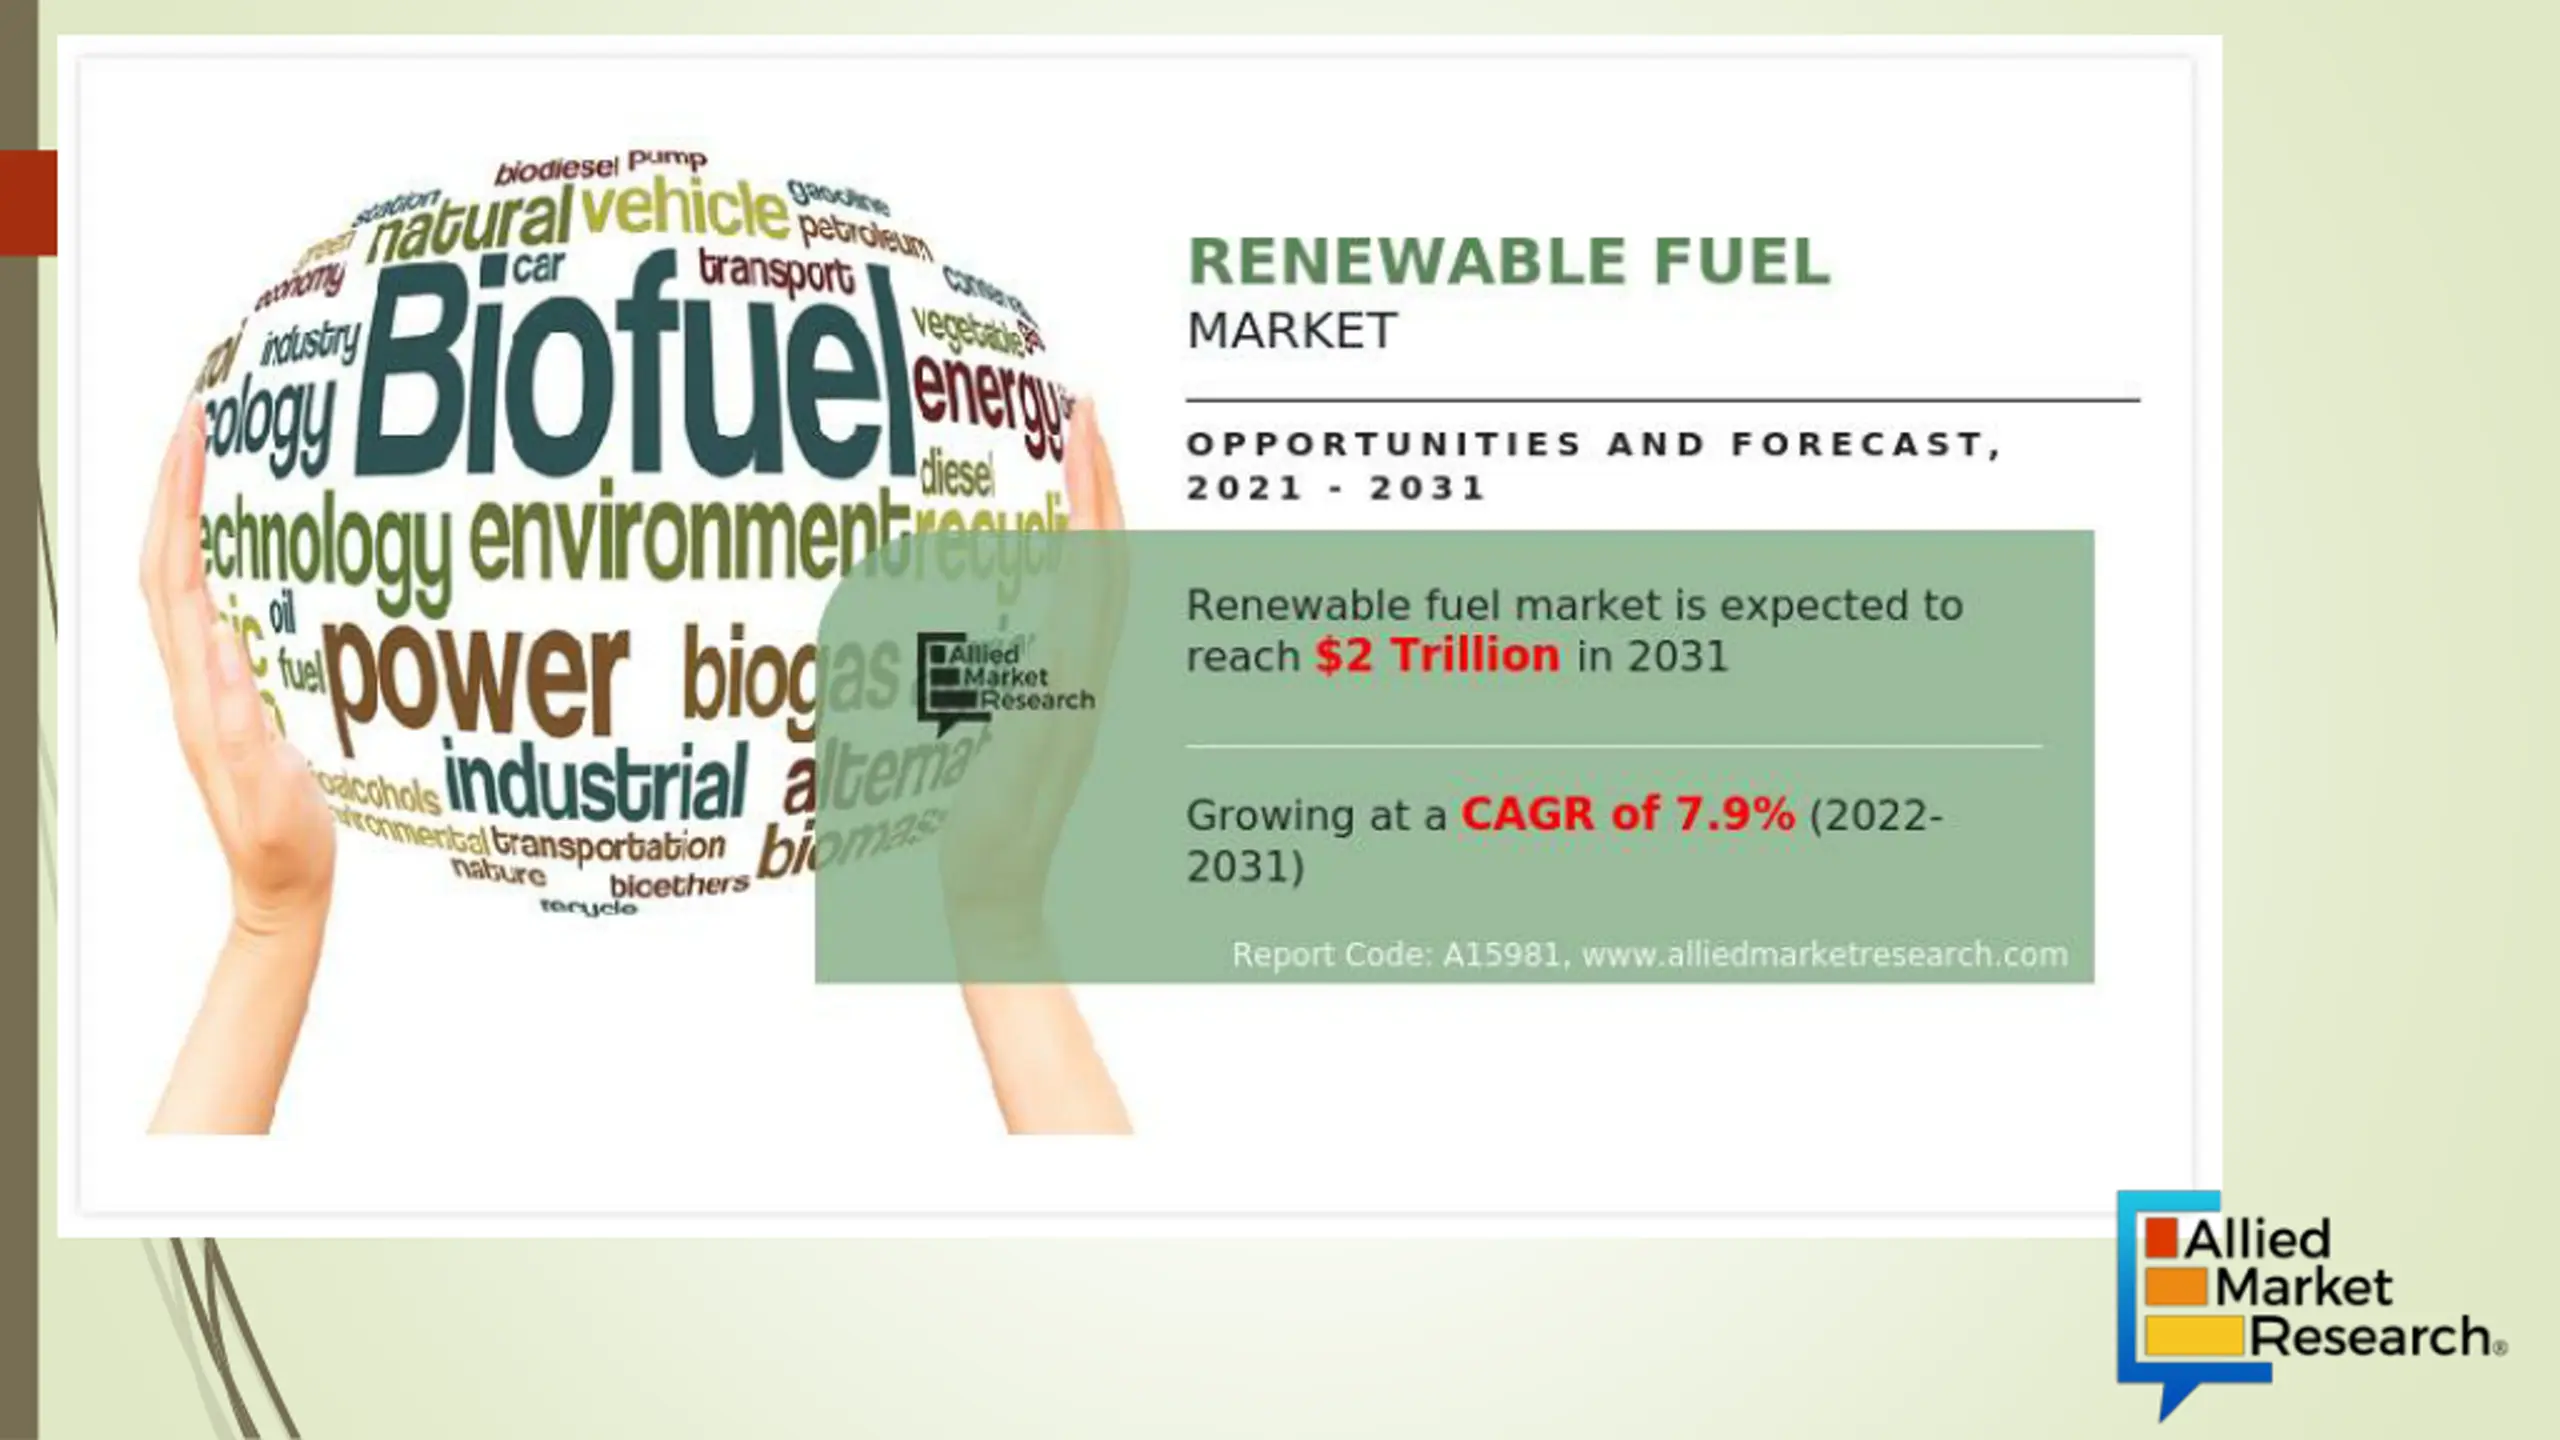Viewport: 2560px width, 1440px height.
Task: Click the red $2 Trillion highlighted text
Action: pyautogui.click(x=1437, y=656)
